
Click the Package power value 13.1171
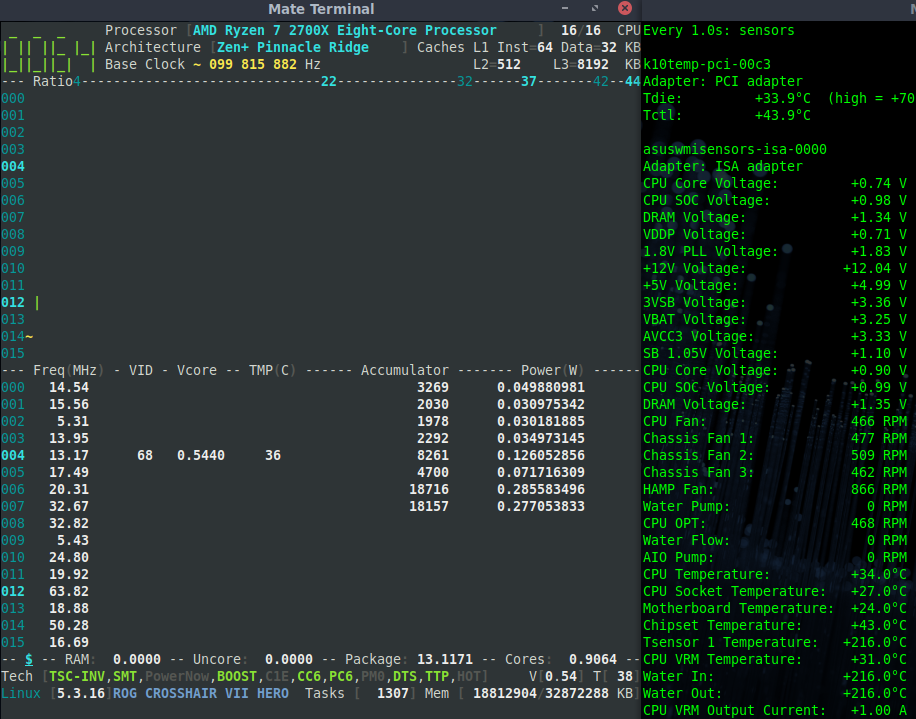tap(445, 659)
